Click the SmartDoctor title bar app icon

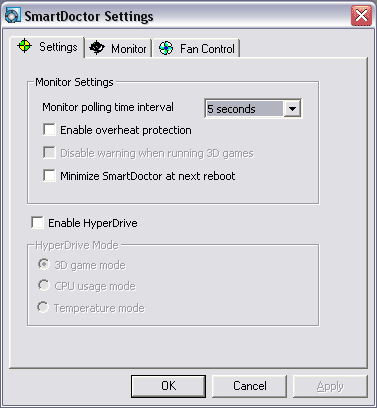13,16
